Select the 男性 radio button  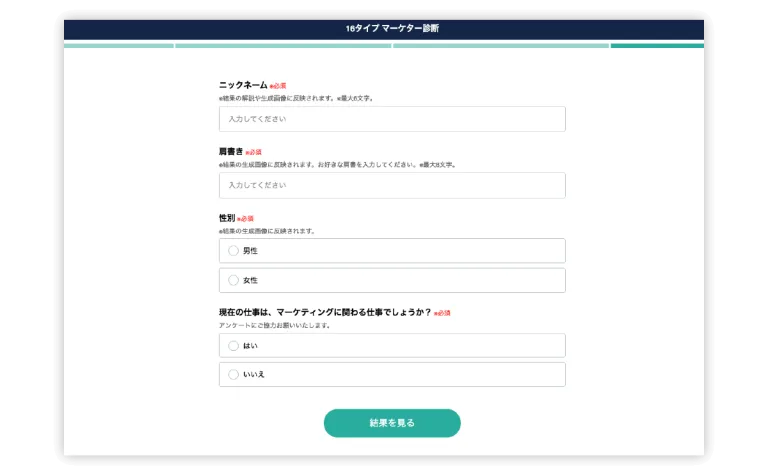click(x=234, y=251)
